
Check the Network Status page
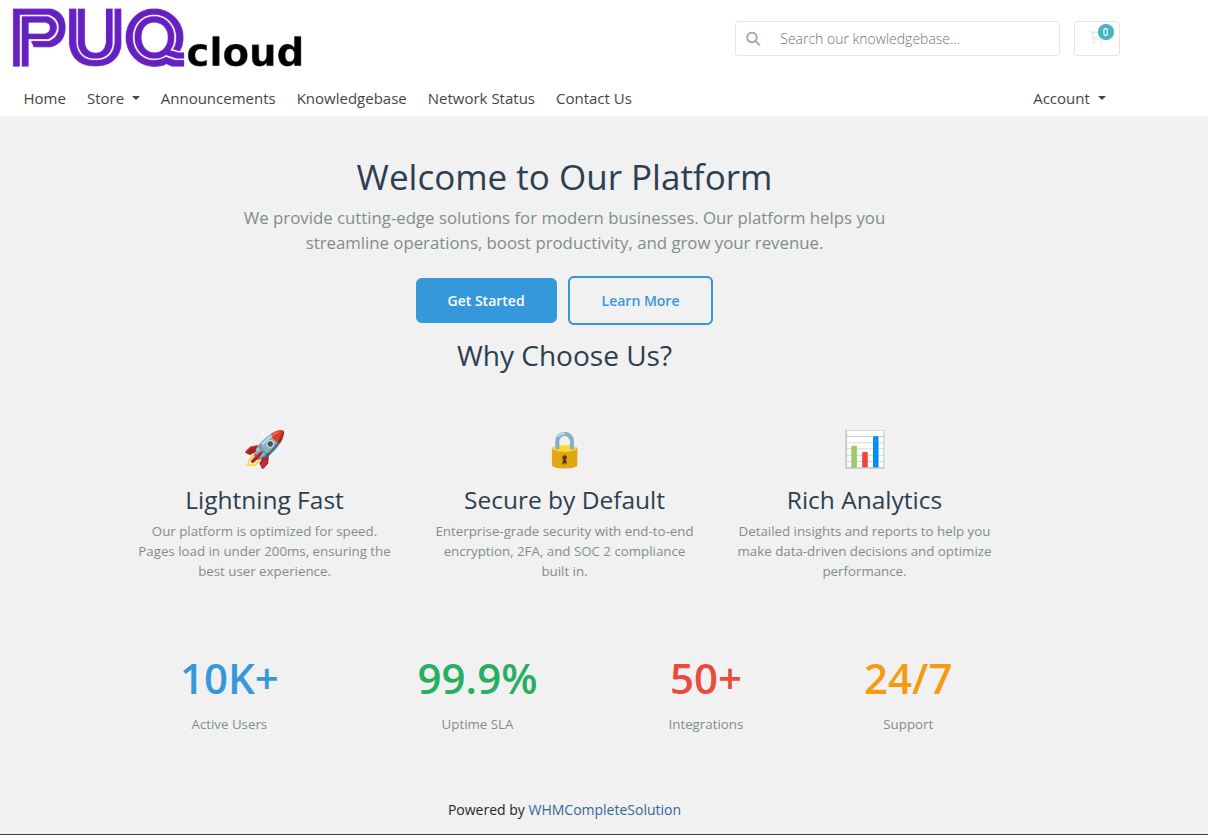pos(481,99)
